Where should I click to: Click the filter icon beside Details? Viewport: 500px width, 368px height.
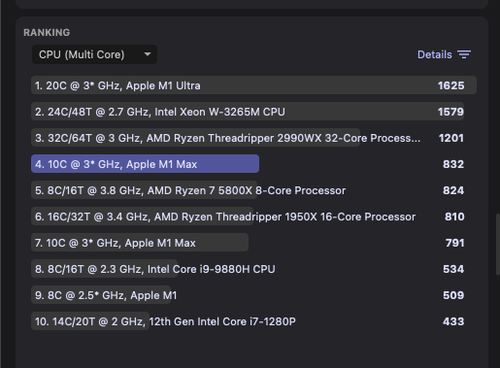(464, 54)
